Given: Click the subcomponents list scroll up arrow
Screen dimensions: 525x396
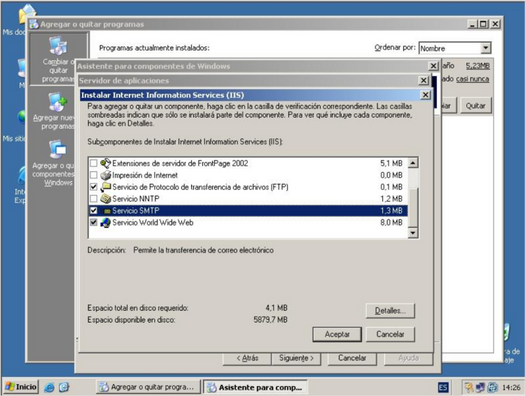Looking at the screenshot, I should click(413, 163).
